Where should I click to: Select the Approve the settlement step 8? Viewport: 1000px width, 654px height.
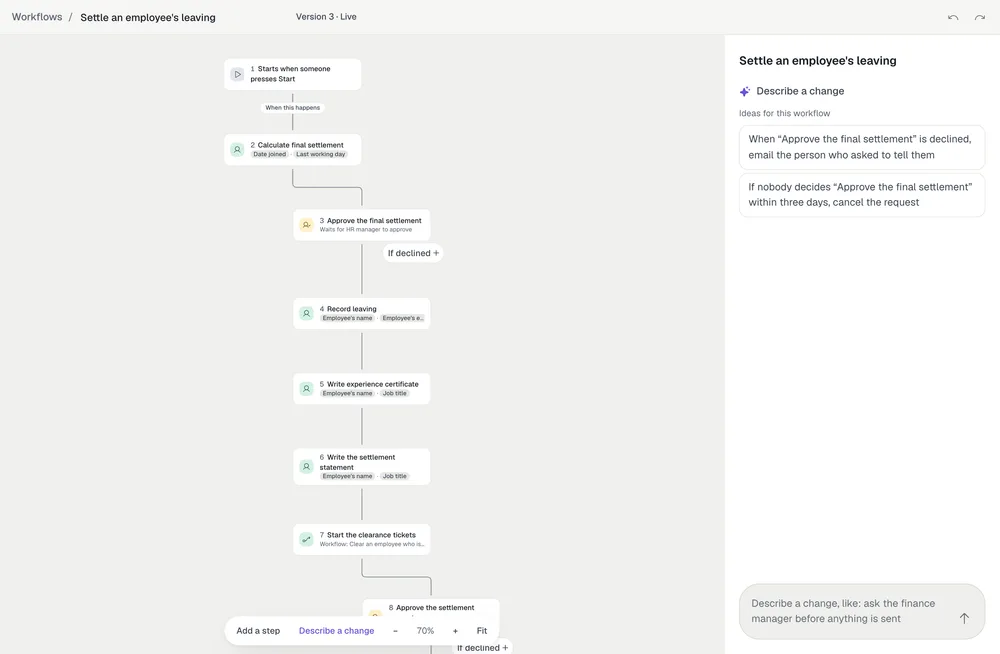pos(431,608)
